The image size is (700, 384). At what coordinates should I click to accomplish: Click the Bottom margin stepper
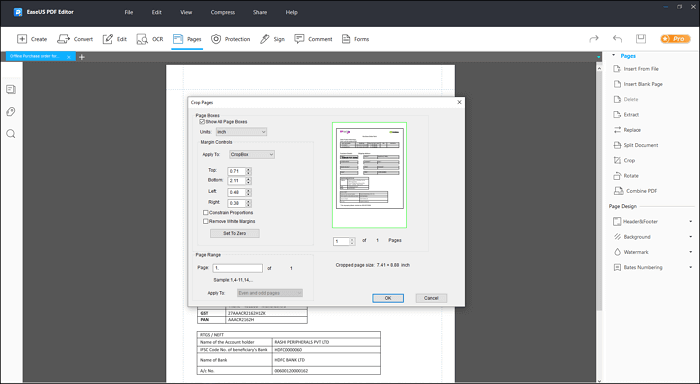[x=249, y=181]
